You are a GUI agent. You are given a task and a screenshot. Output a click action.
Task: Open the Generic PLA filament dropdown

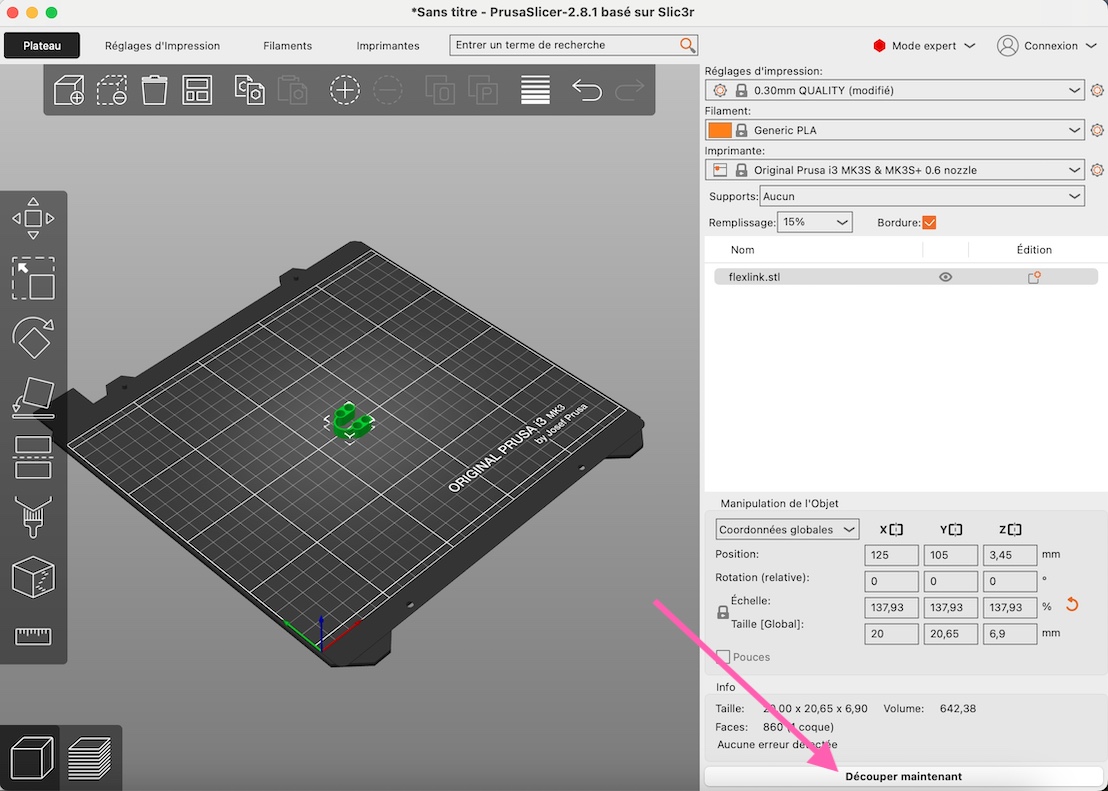coord(895,130)
